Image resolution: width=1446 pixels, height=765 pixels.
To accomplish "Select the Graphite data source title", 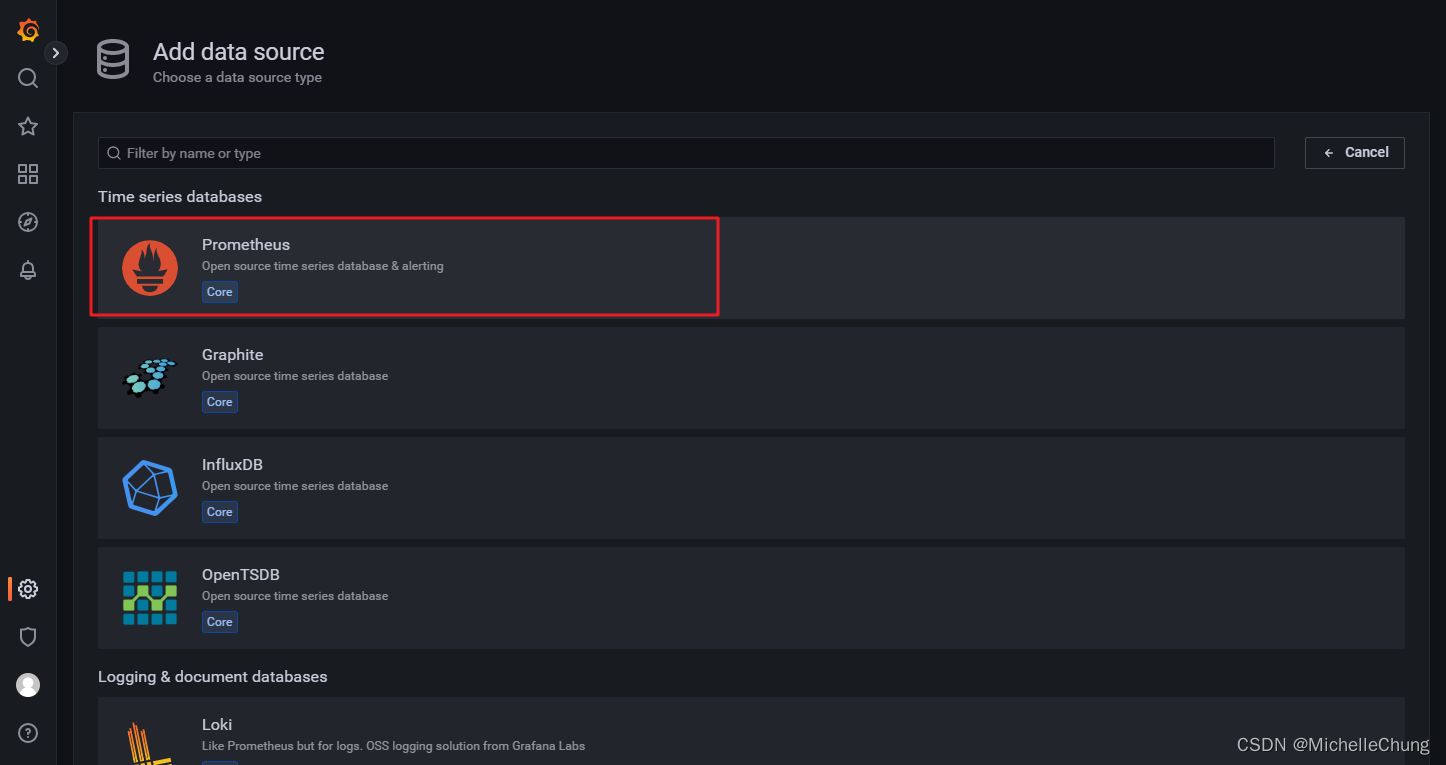I will (233, 355).
